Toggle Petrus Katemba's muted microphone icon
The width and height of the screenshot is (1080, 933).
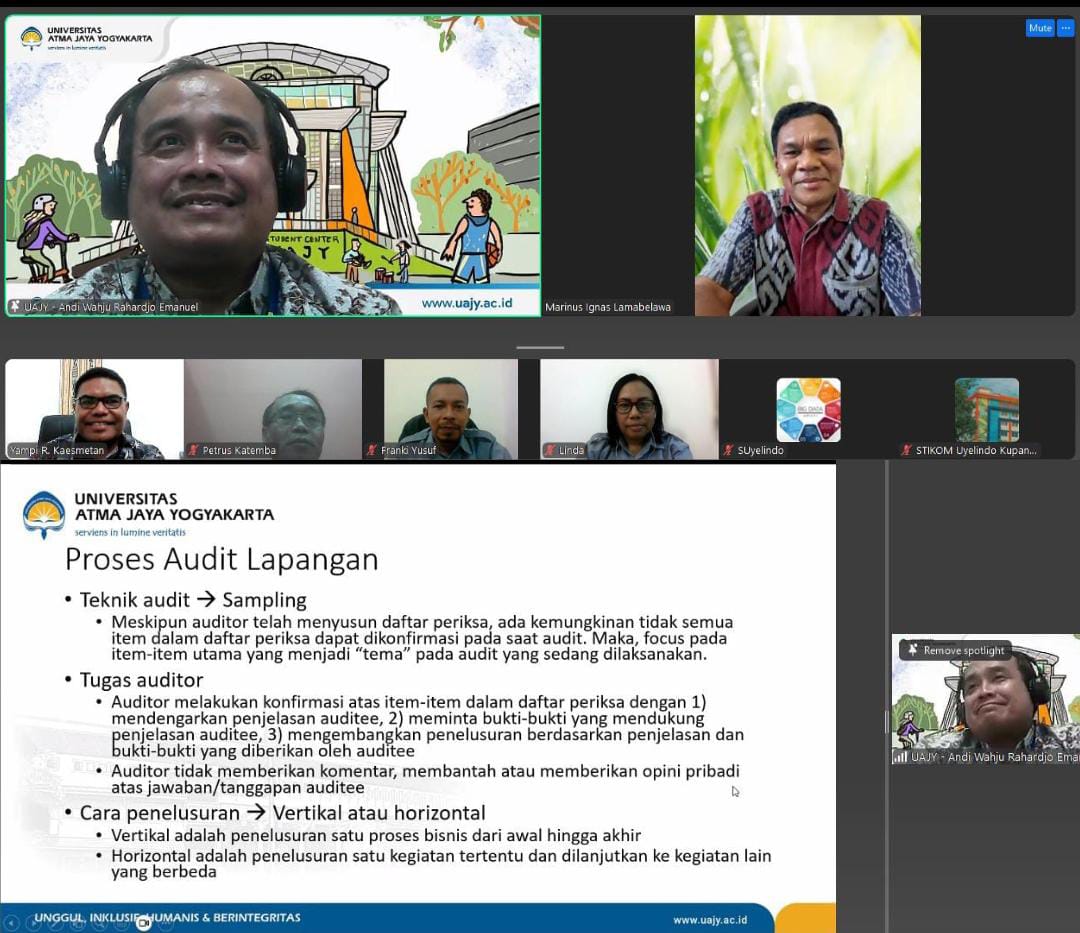(x=193, y=450)
